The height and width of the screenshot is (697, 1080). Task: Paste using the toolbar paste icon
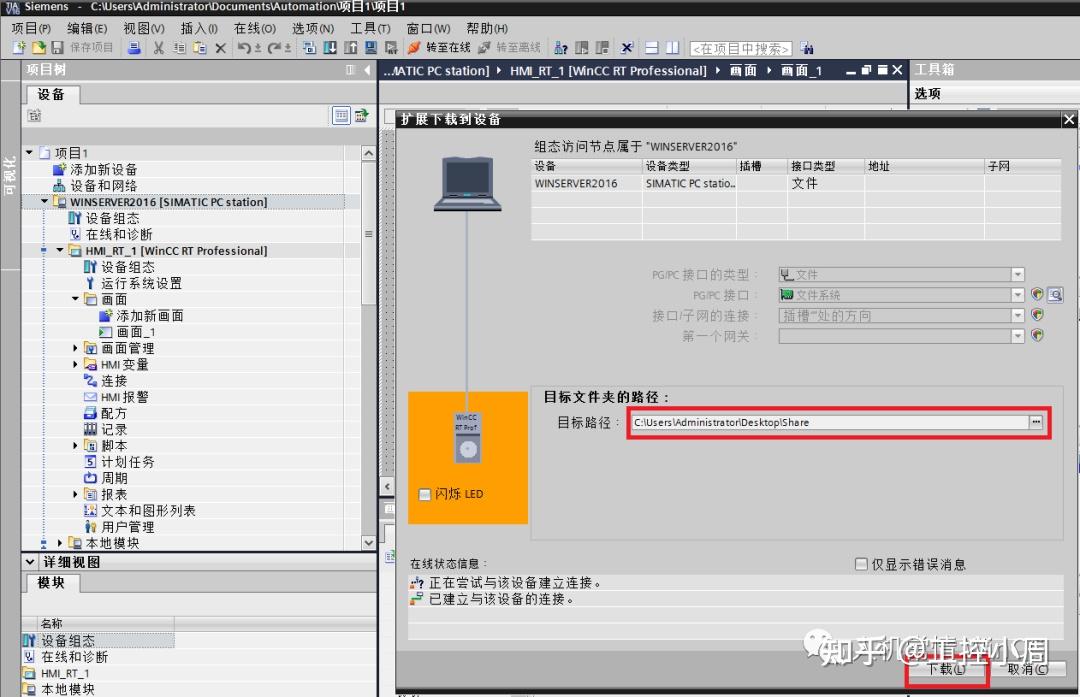pos(200,48)
